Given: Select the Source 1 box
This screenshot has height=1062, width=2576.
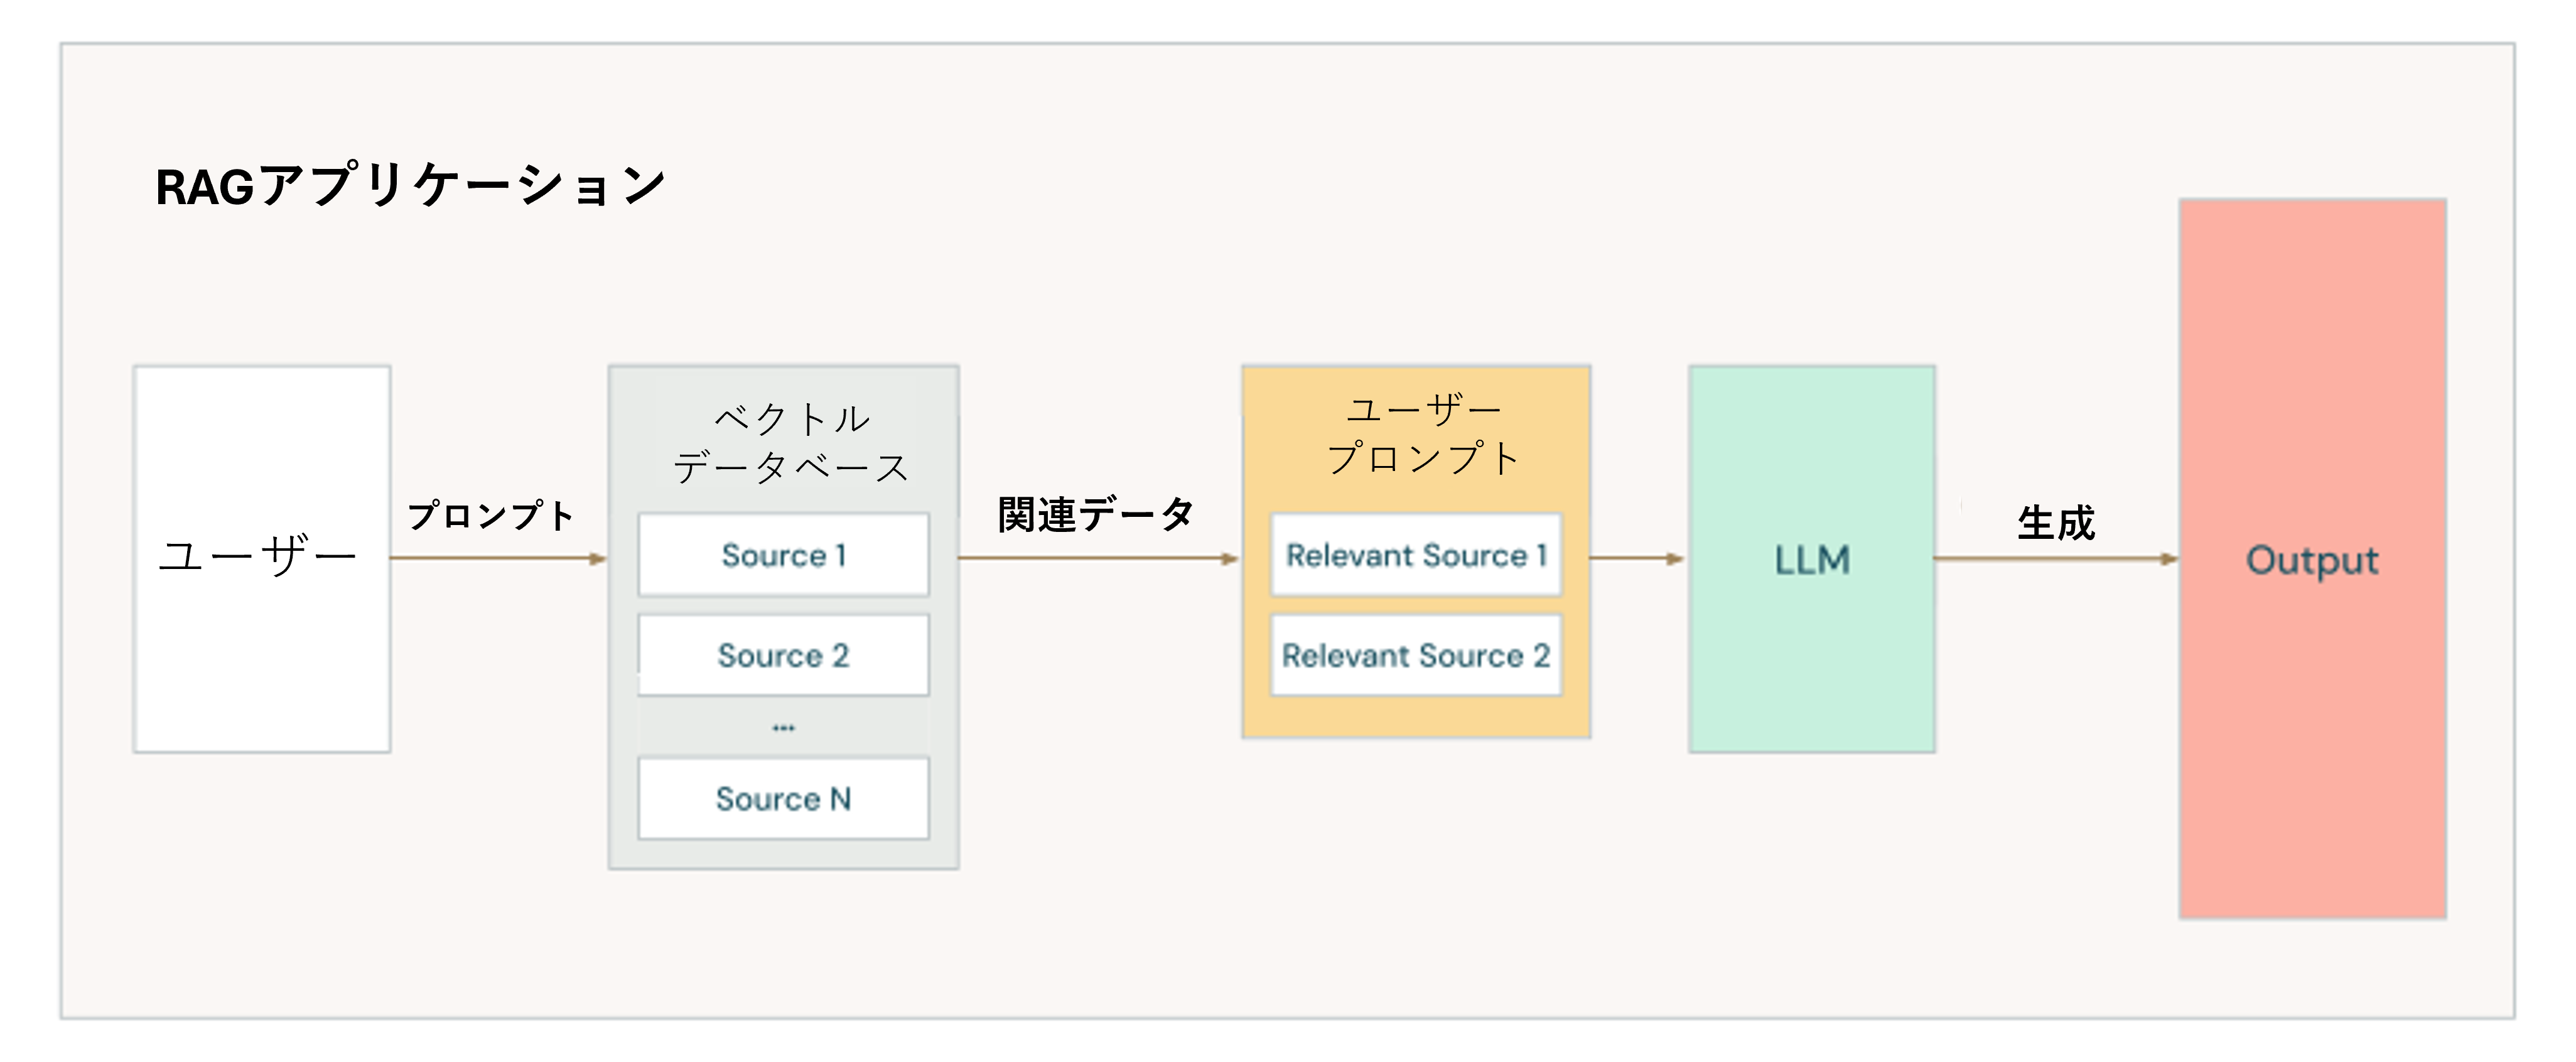Looking at the screenshot, I should (783, 555).
